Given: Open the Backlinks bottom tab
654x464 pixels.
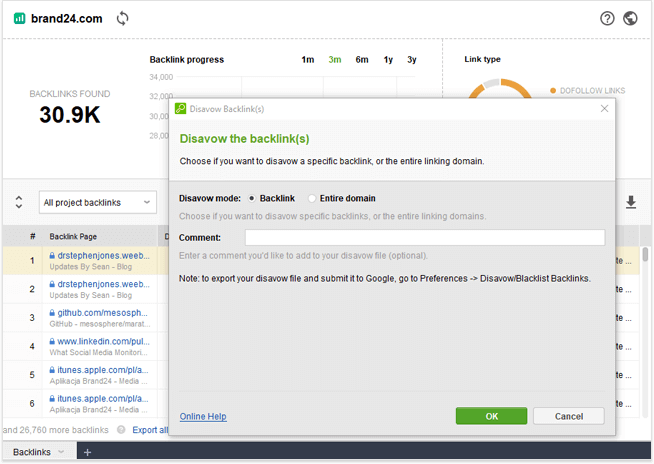Looking at the screenshot, I should pos(32,452).
